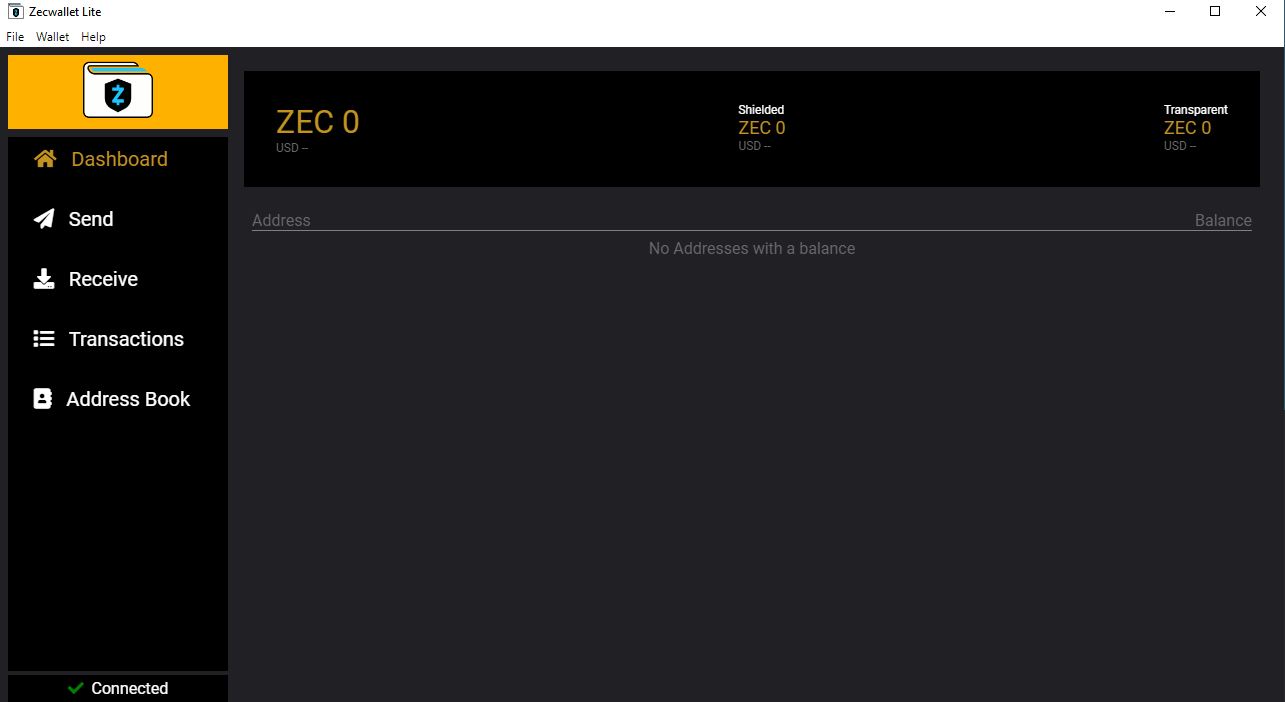Open the Help menu
Screen dimensions: 1285x702
pyautogui.click(x=93, y=37)
